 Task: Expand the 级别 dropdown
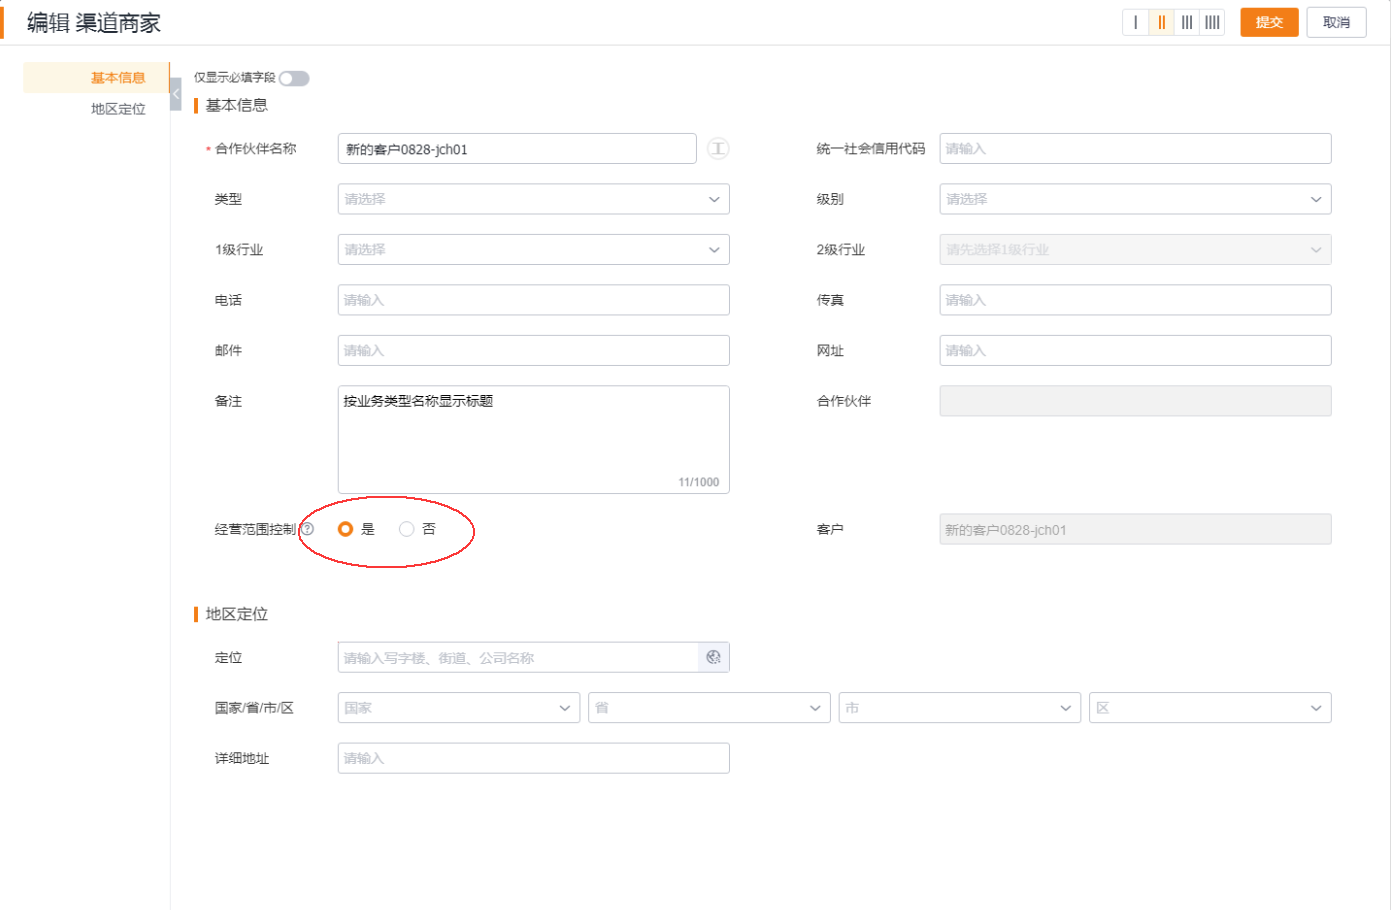pos(1135,199)
